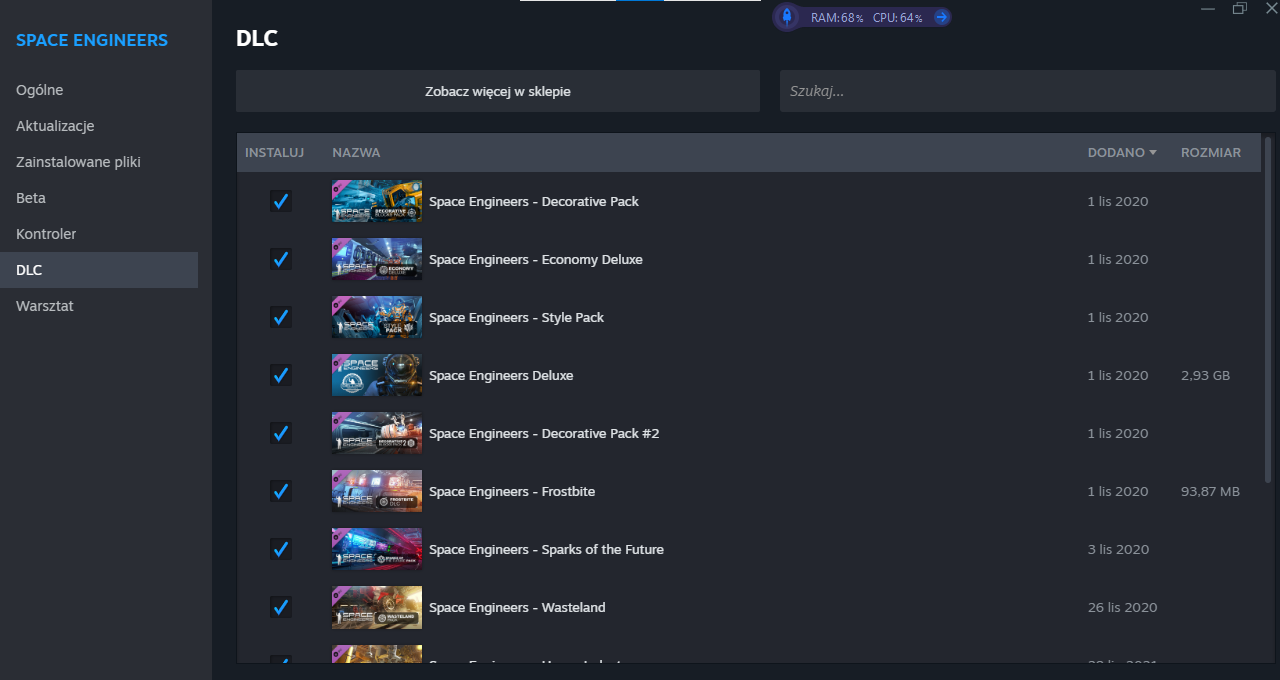This screenshot has height=680, width=1280.
Task: Uncheck install box for Decorative Pack
Action: (281, 201)
